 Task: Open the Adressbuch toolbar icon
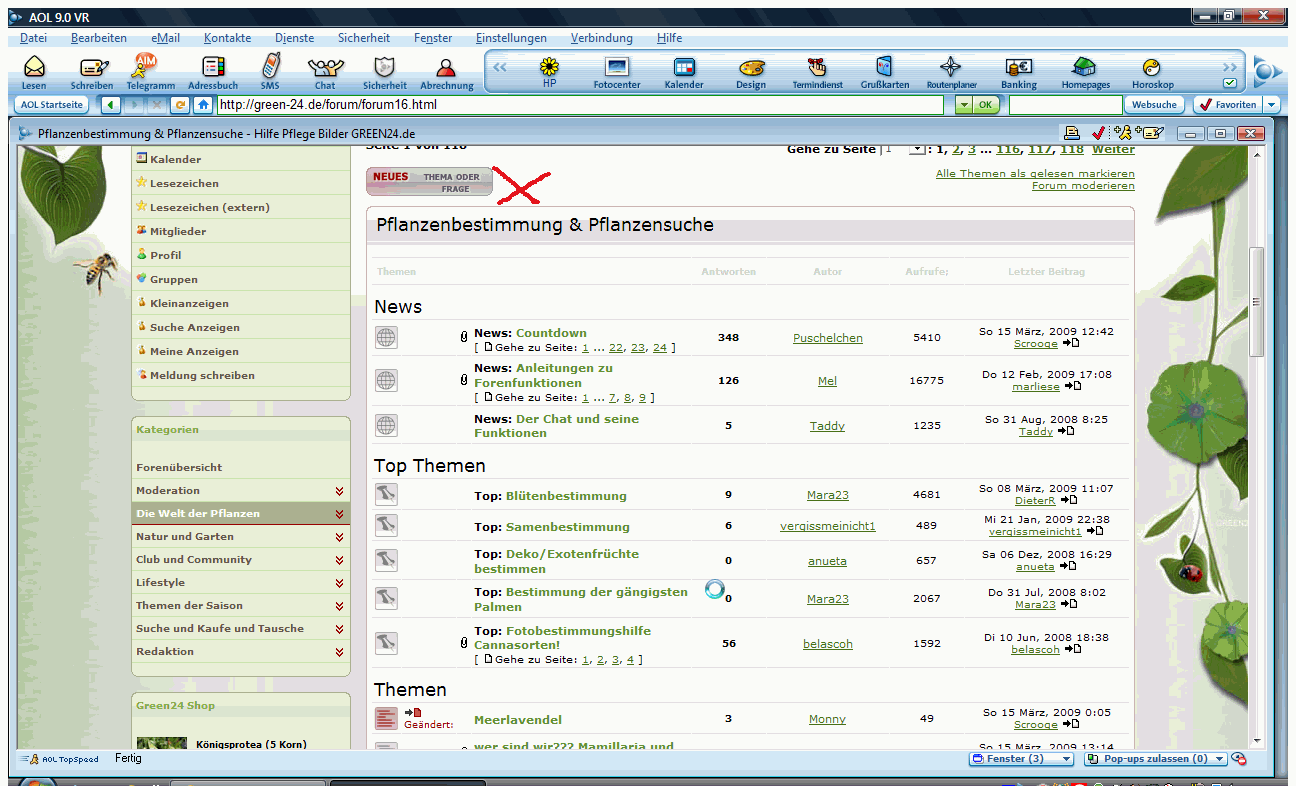click(x=213, y=68)
